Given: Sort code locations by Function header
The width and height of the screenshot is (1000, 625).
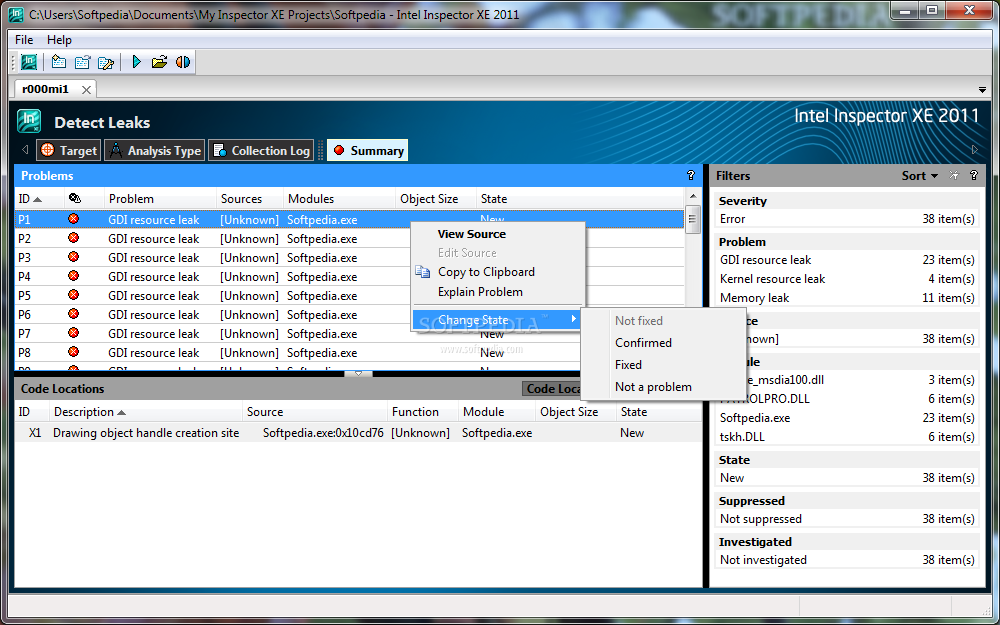Looking at the screenshot, I should point(423,412).
